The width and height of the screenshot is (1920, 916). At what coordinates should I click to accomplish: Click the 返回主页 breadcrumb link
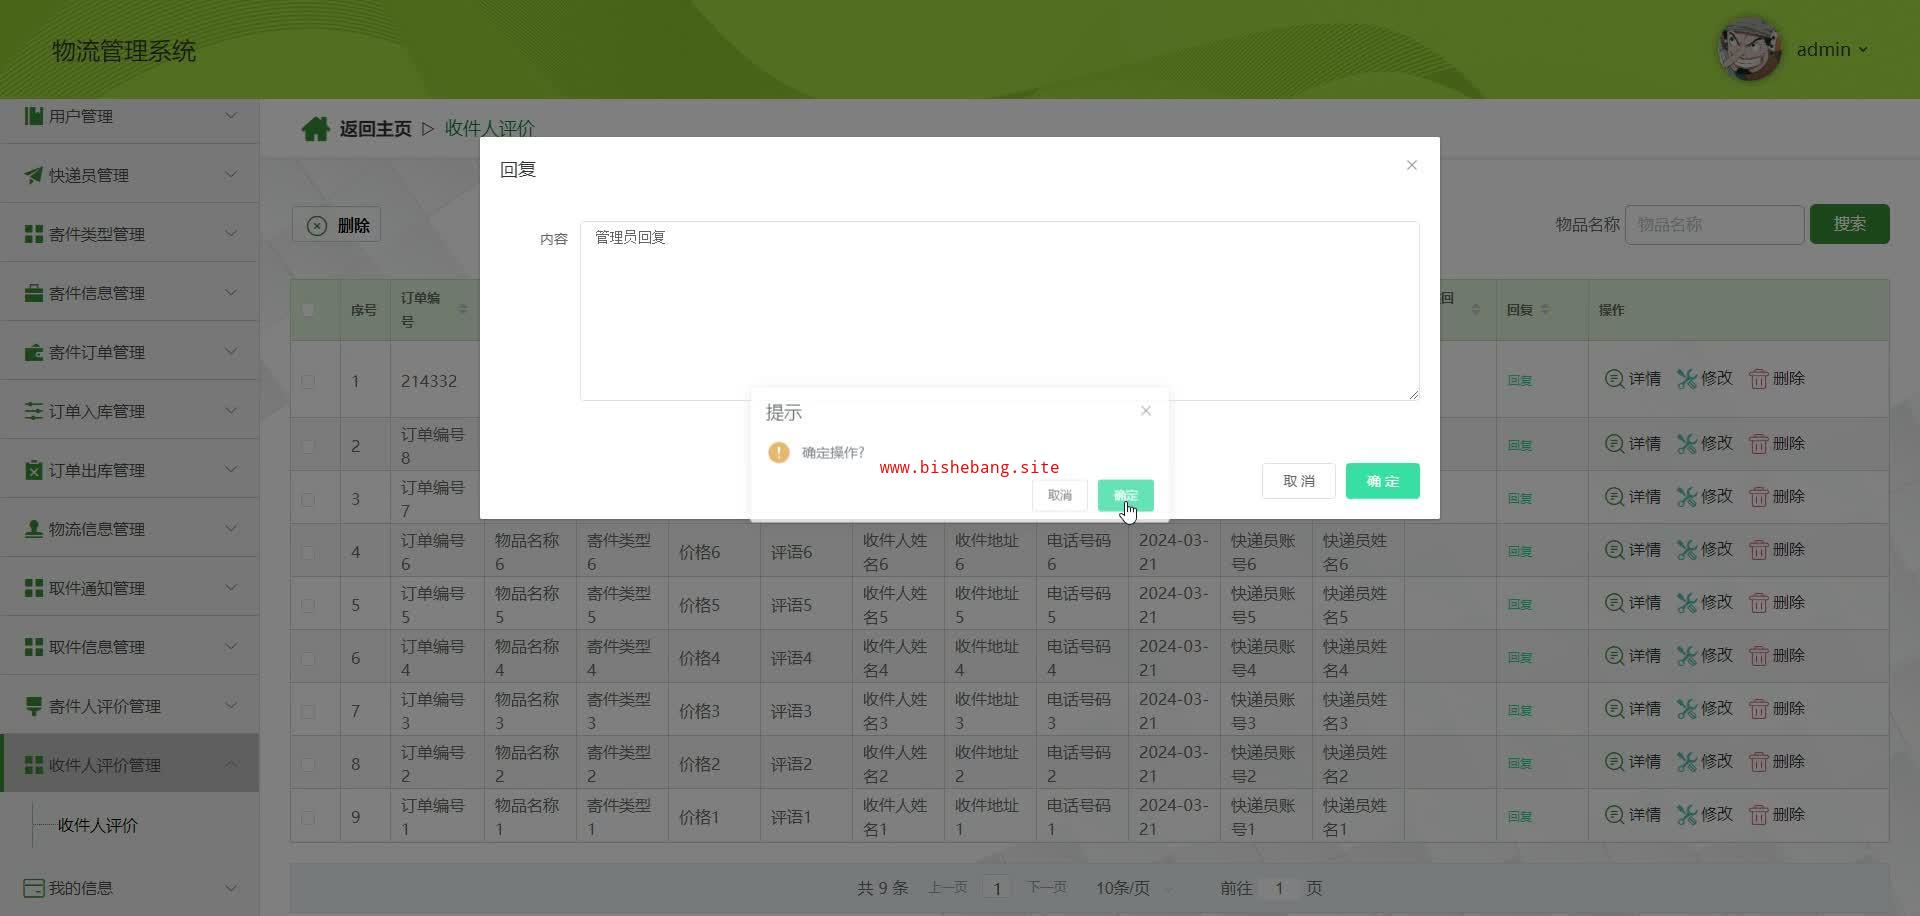pyautogui.click(x=375, y=129)
